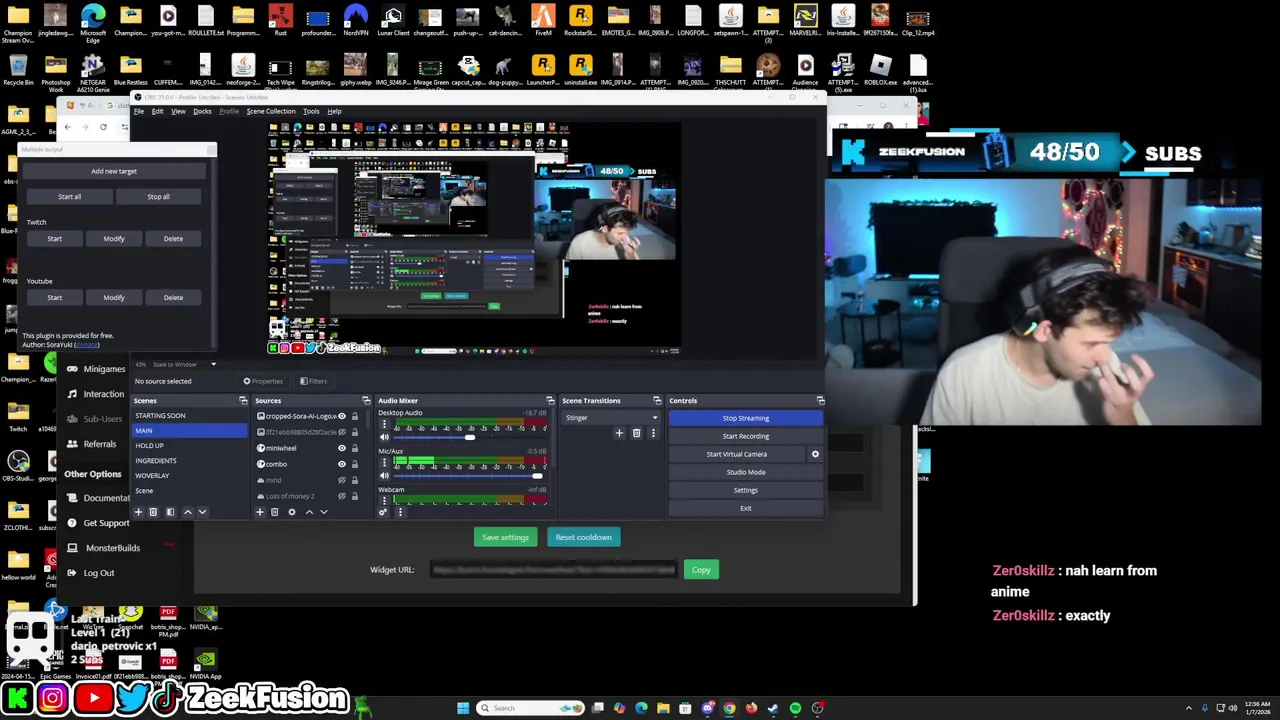
Task: Undock the Sources panel
Action: (x=366, y=401)
